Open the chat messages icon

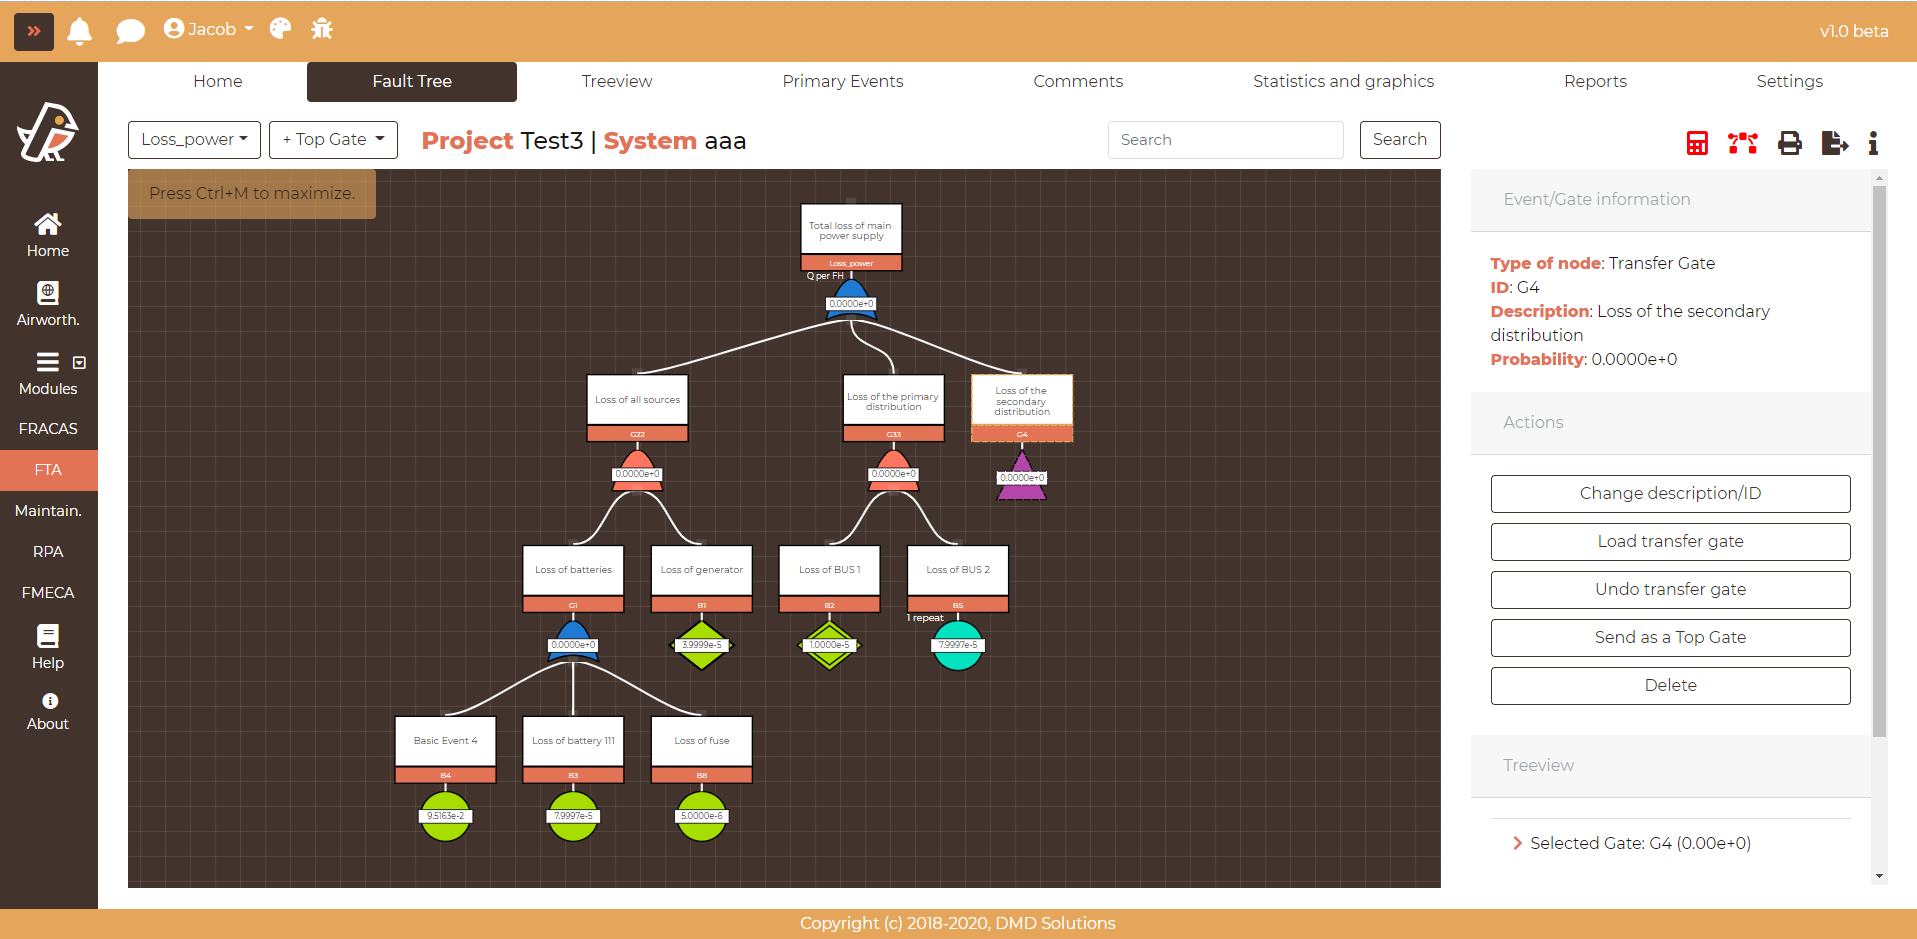tap(130, 31)
